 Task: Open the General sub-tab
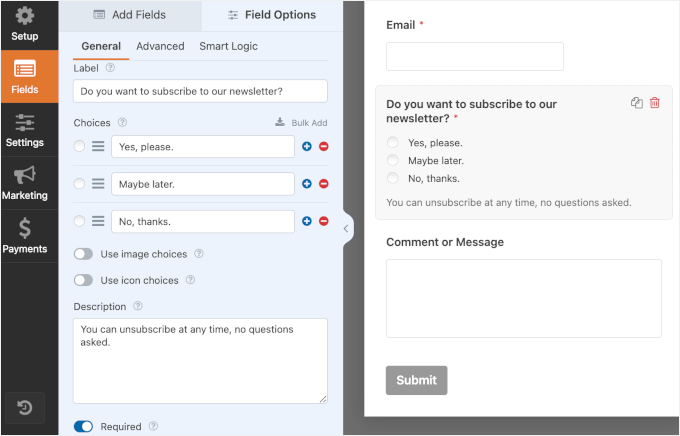[x=101, y=46]
